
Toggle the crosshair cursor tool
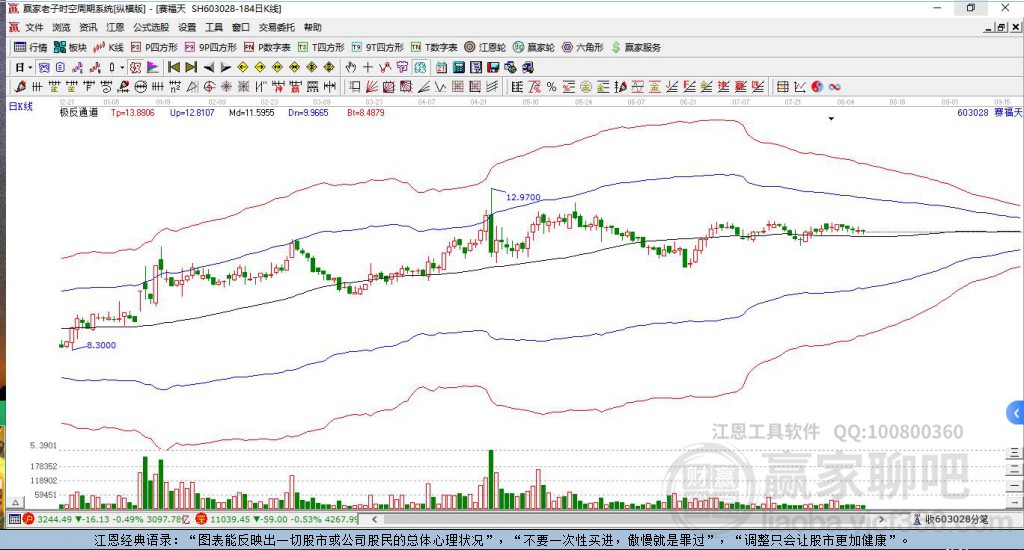coord(368,67)
